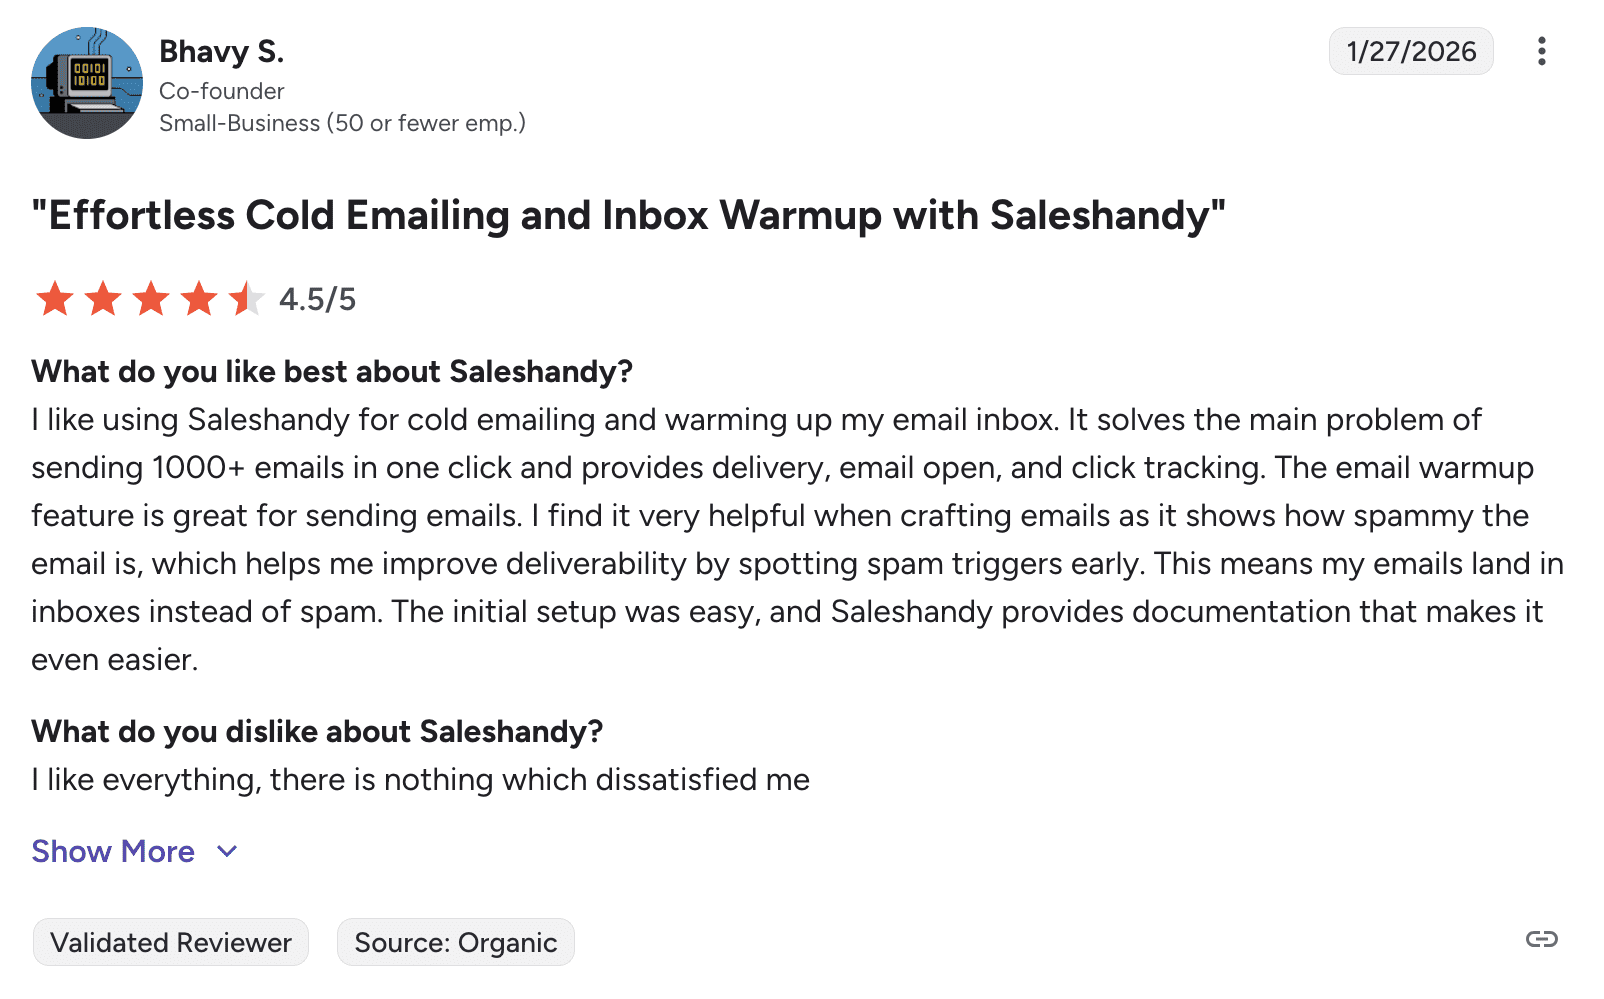Click Bhavy S.'s profile avatar
Viewport: 1604px width, 999px height.
coord(87,83)
